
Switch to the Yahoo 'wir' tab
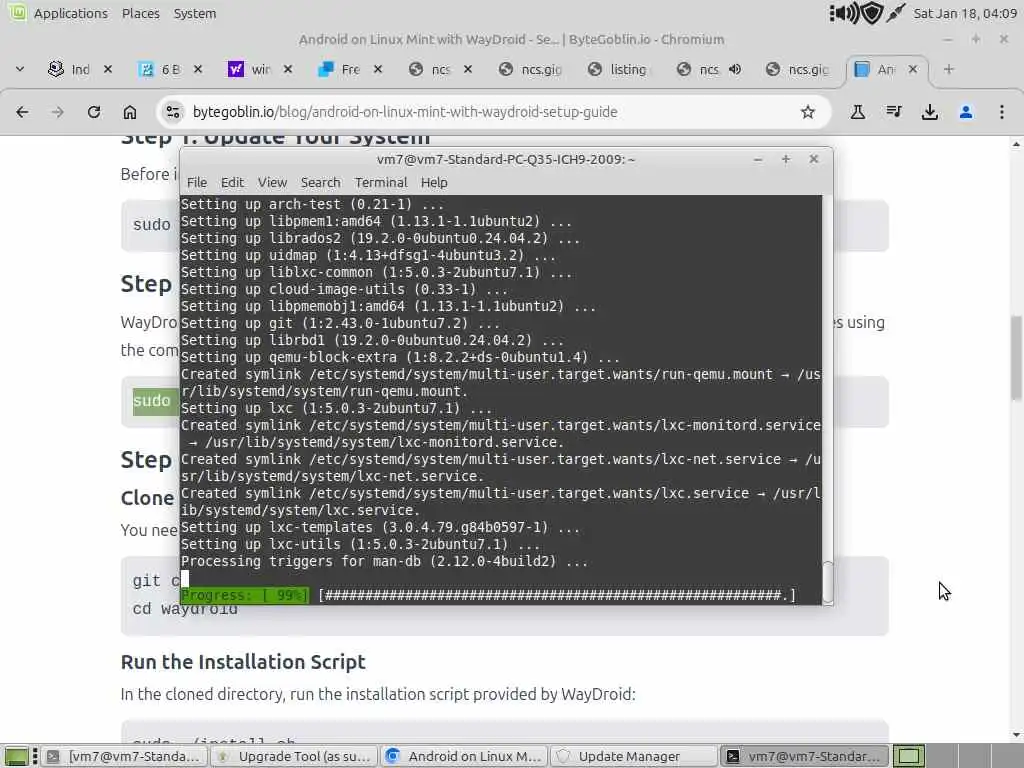pyautogui.click(x=251, y=69)
